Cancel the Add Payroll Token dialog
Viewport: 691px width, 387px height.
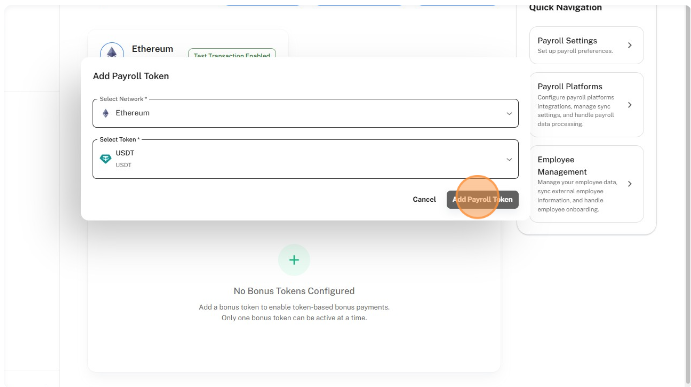(424, 200)
